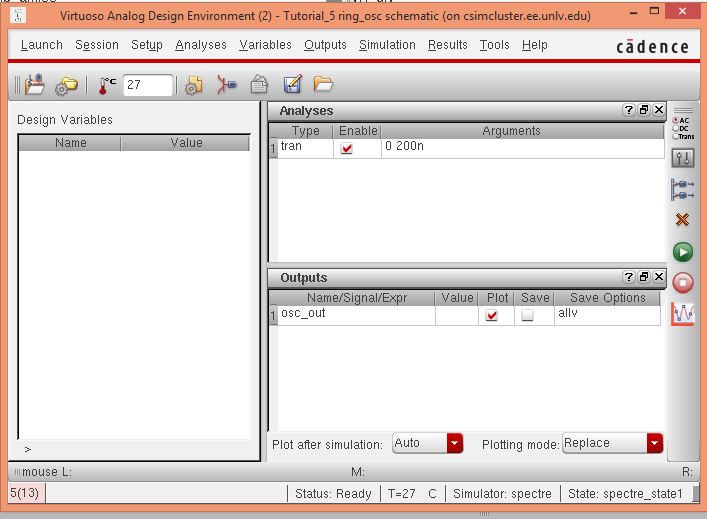This screenshot has width=707, height=519.
Task: Open the Analyses menu
Action: (x=201, y=45)
